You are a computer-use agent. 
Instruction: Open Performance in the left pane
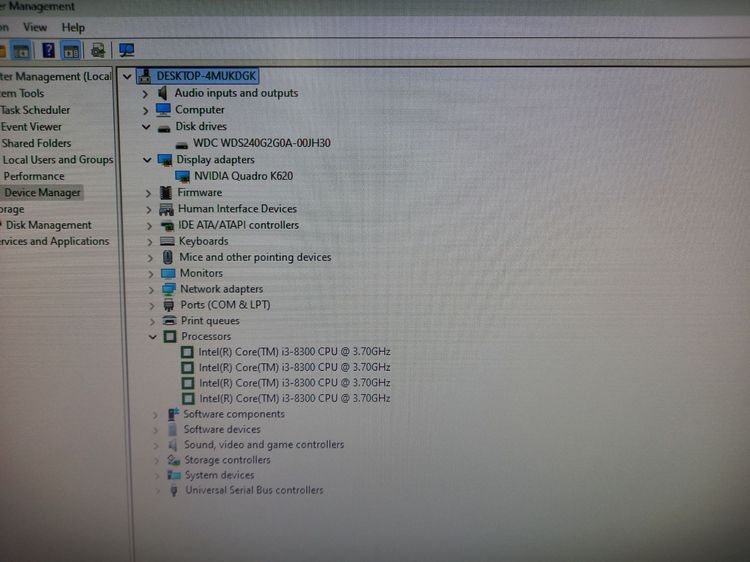point(34,176)
